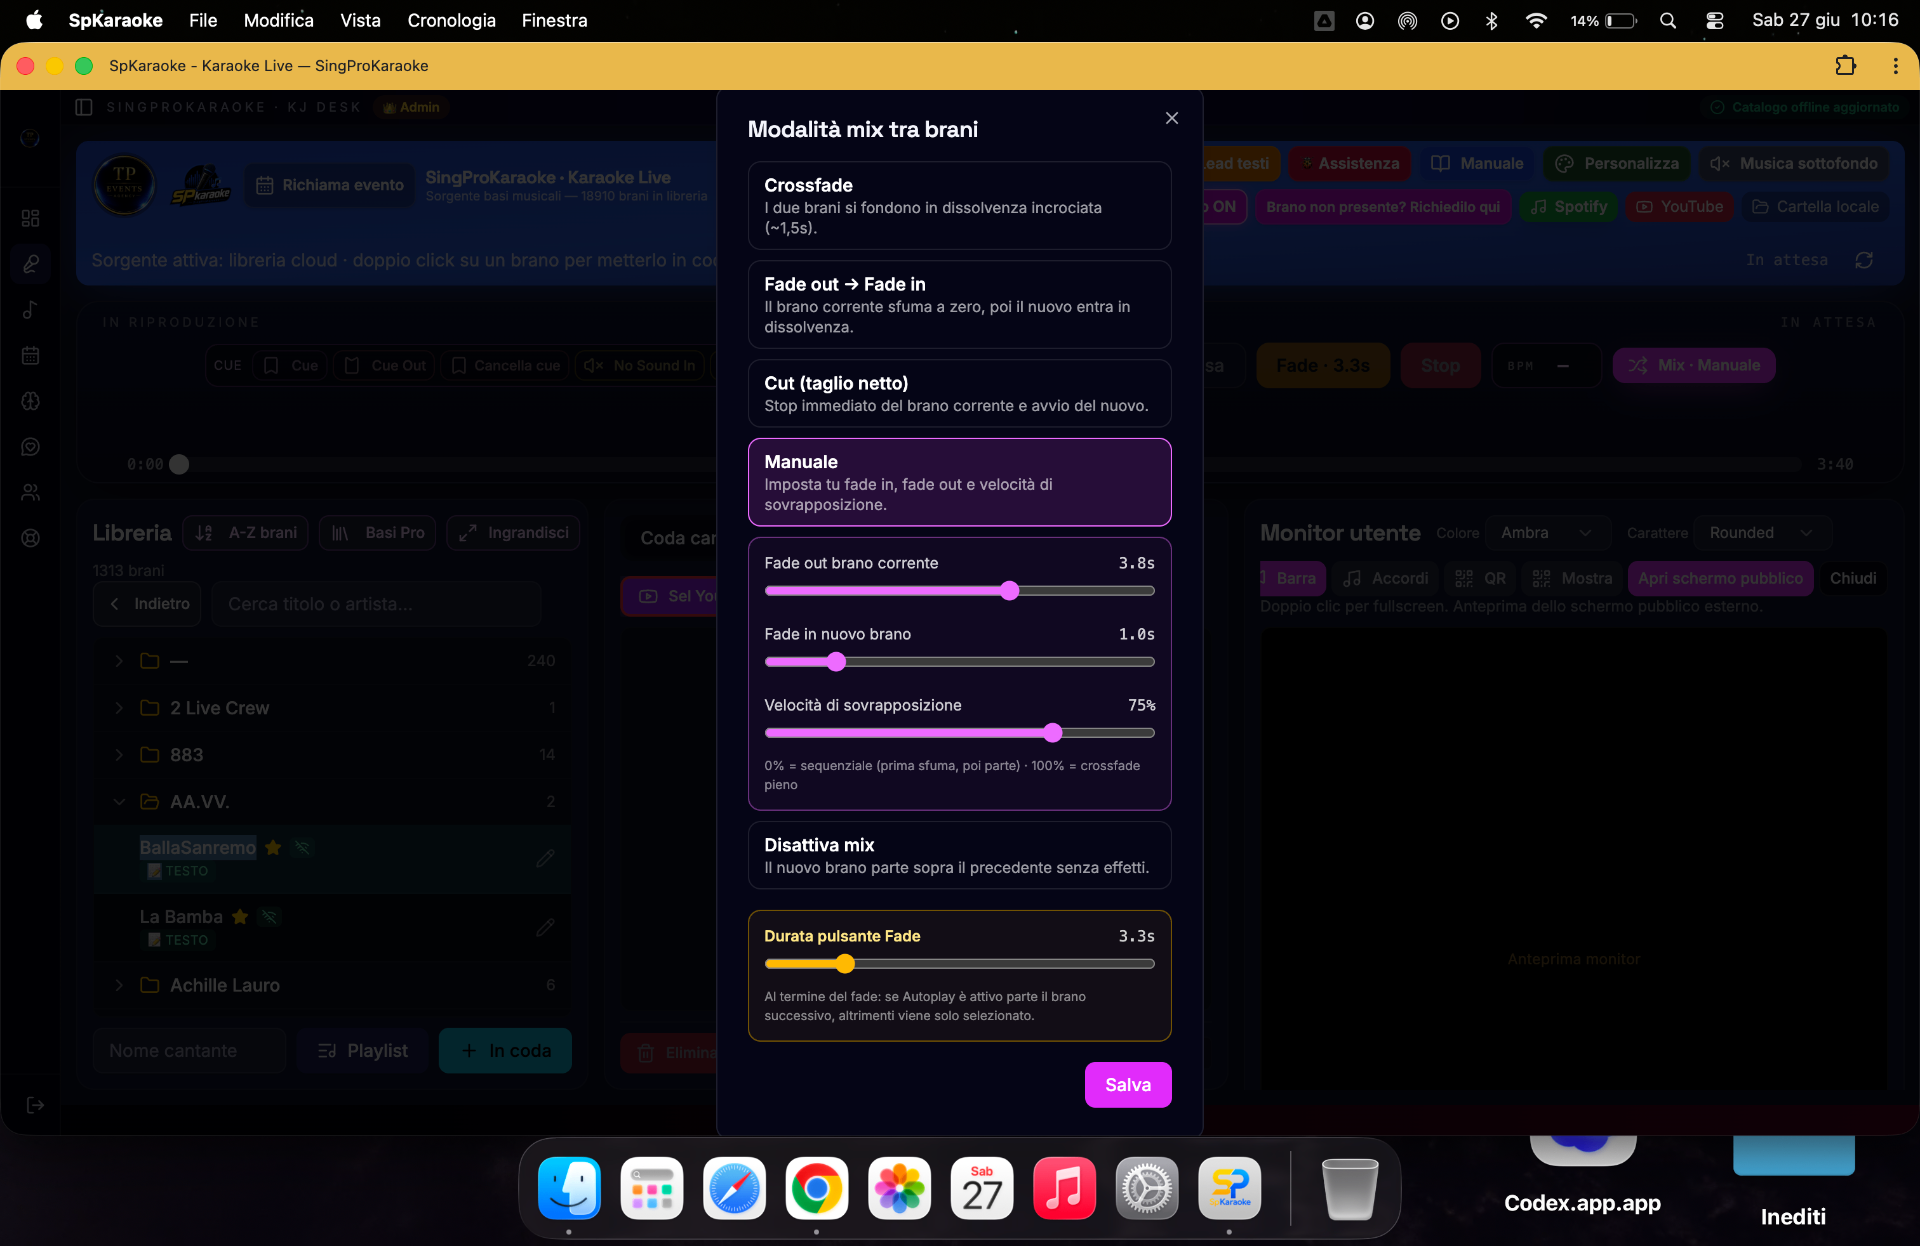
Task: Click the In coda button
Action: coord(506,1051)
